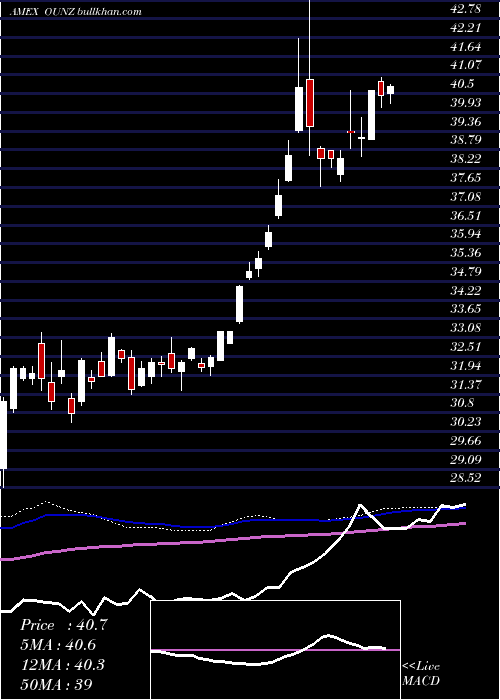Click the 29.66 price axis label

tap(466, 440)
